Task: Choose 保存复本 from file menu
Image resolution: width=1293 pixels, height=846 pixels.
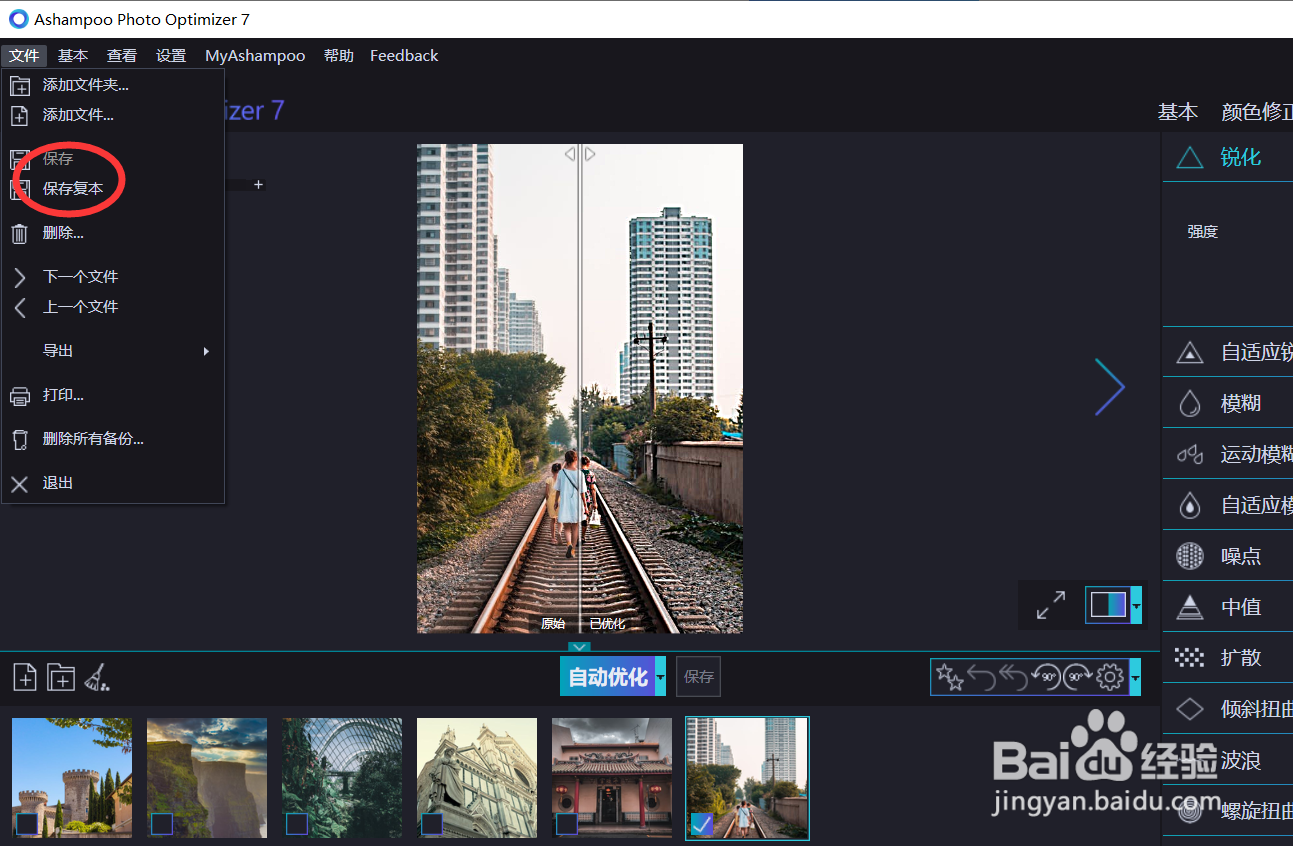Action: 113,188
